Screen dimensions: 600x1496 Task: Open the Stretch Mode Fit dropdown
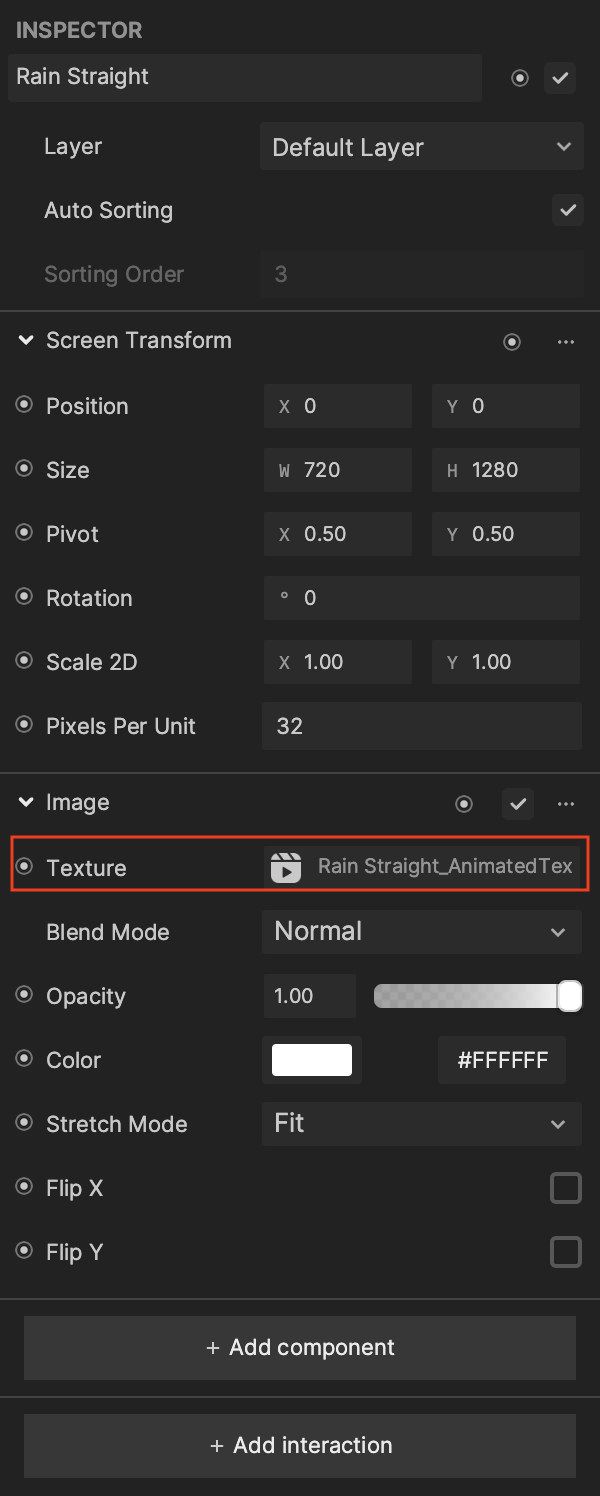click(x=421, y=1123)
